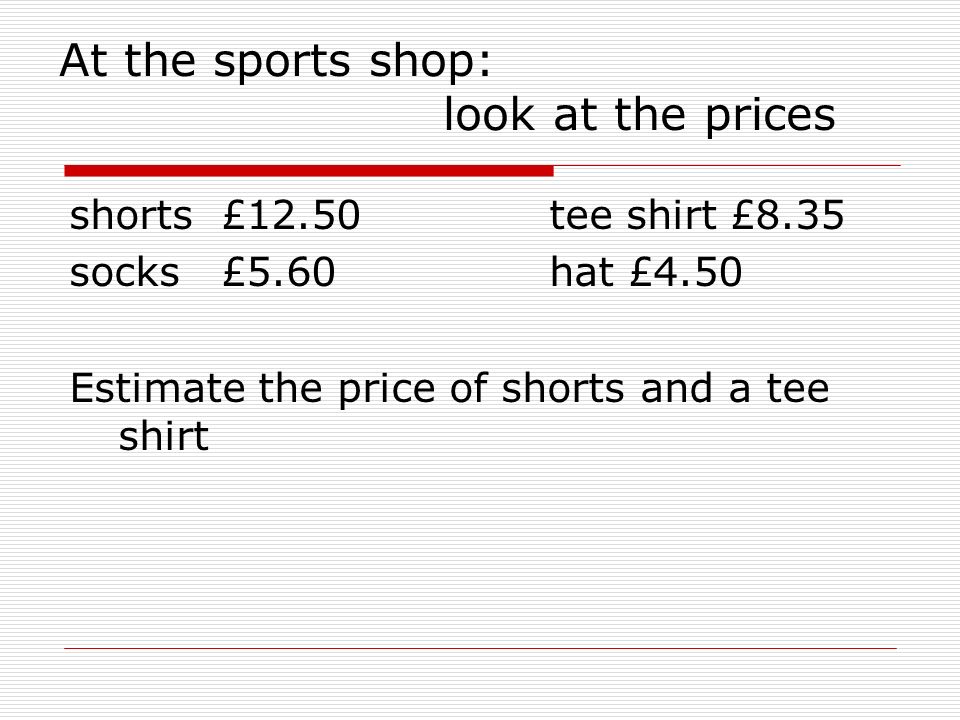The height and width of the screenshot is (720, 960).
Task: Click the word 'Estimate' in the question
Action: (157, 388)
